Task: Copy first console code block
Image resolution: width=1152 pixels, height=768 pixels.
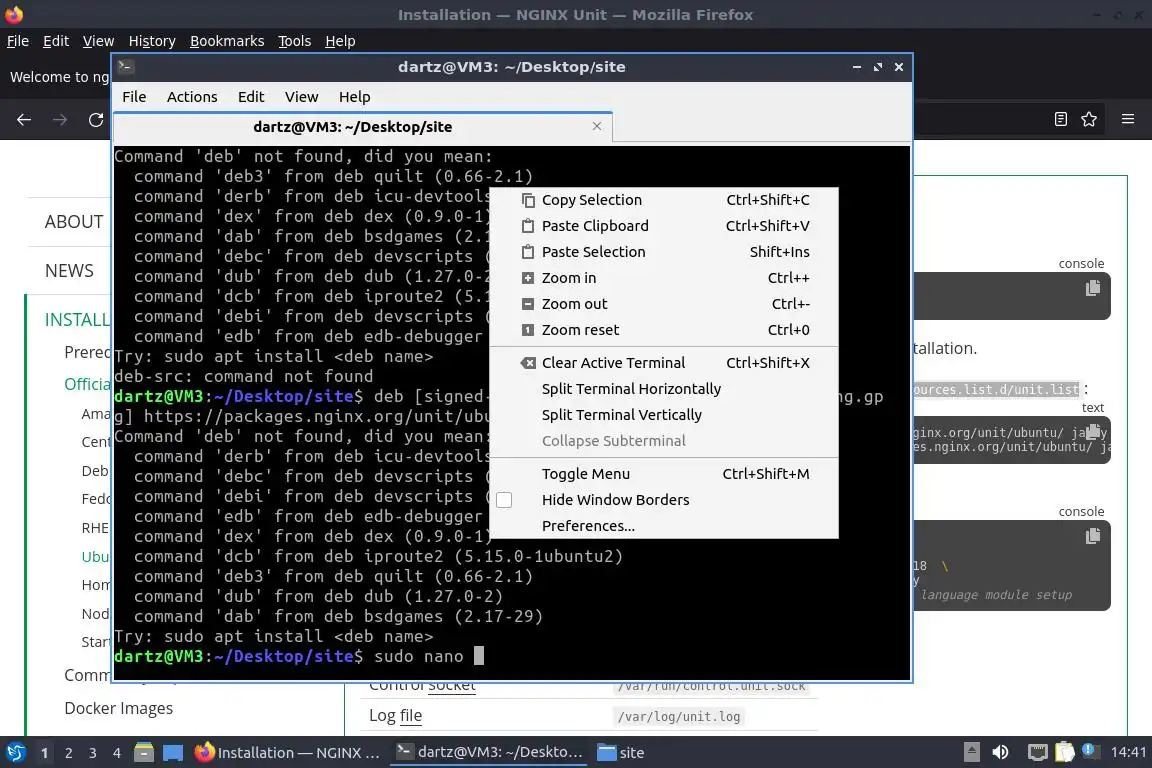Action: point(1092,288)
